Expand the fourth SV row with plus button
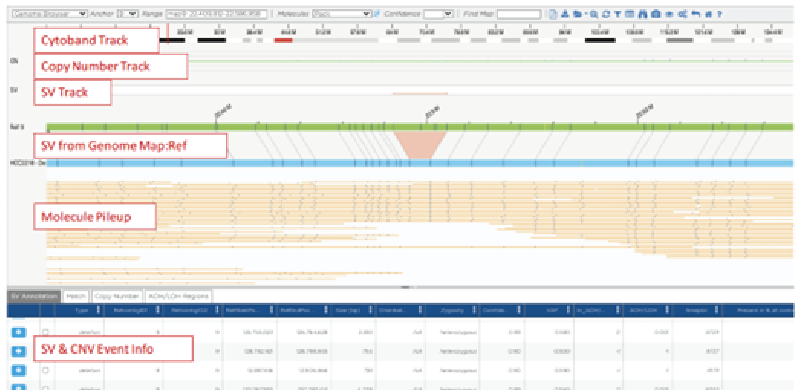 tap(19, 386)
